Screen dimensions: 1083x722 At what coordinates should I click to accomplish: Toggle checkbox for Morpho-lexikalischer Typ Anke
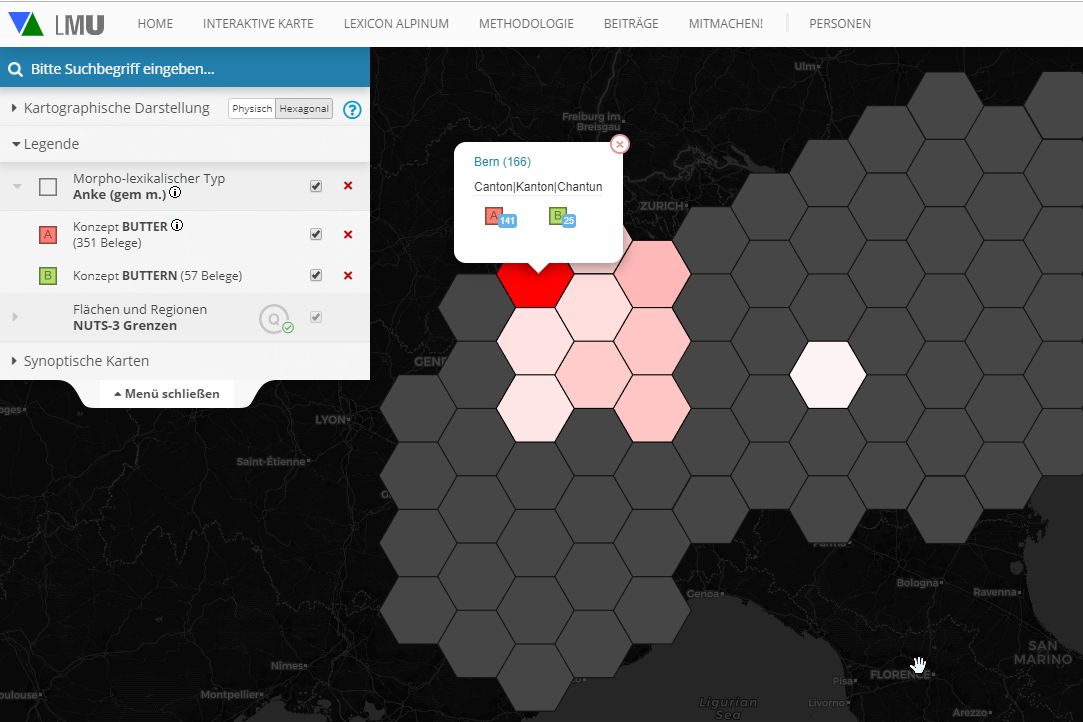pyautogui.click(x=316, y=186)
